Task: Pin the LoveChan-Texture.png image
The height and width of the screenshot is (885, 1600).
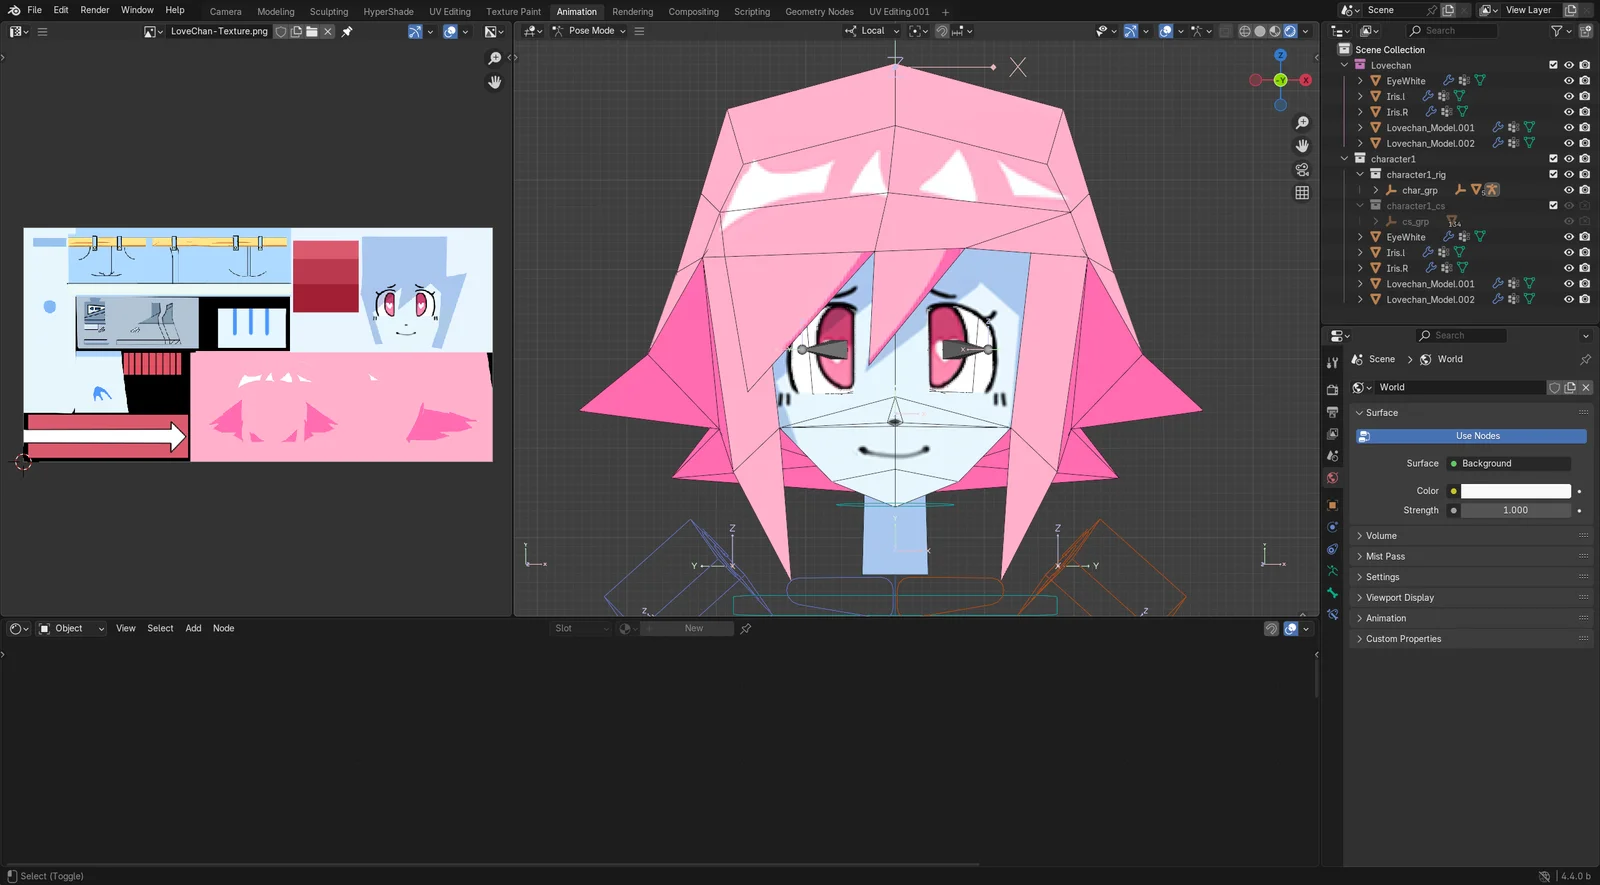Action: click(347, 32)
